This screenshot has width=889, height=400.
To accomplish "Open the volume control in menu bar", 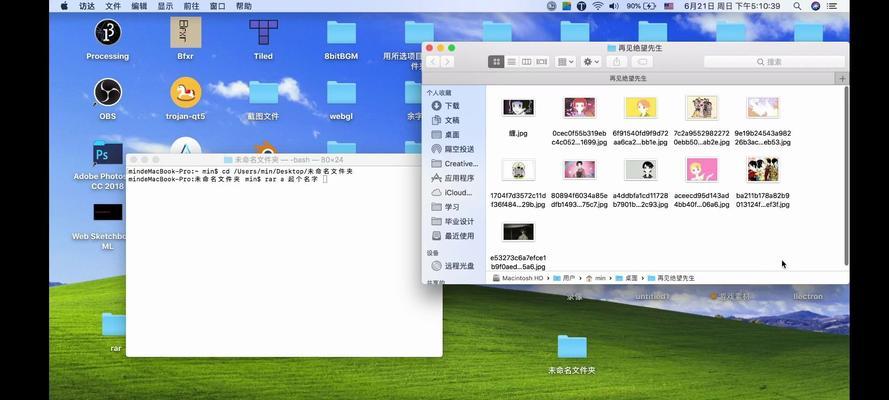I will pyautogui.click(x=613, y=6).
